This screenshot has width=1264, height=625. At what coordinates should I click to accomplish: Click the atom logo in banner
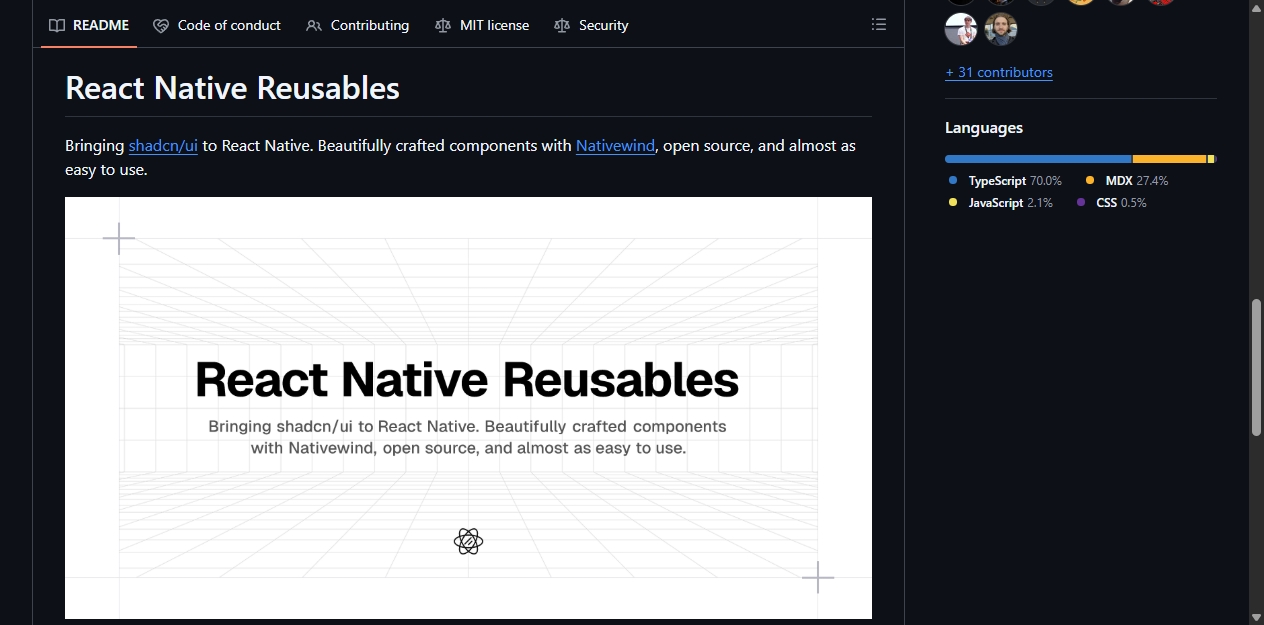(x=468, y=541)
